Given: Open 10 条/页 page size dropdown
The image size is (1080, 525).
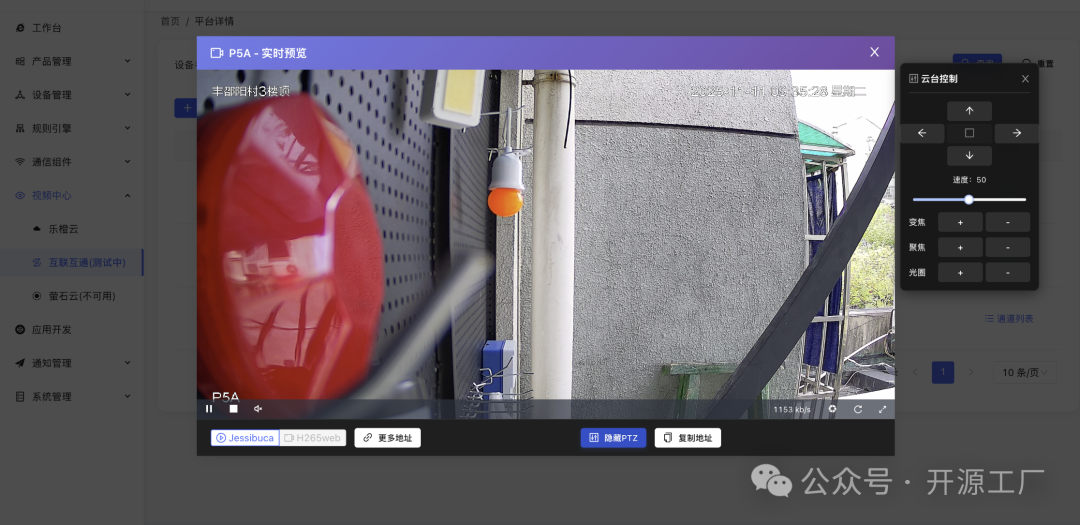Looking at the screenshot, I should coord(1025,372).
